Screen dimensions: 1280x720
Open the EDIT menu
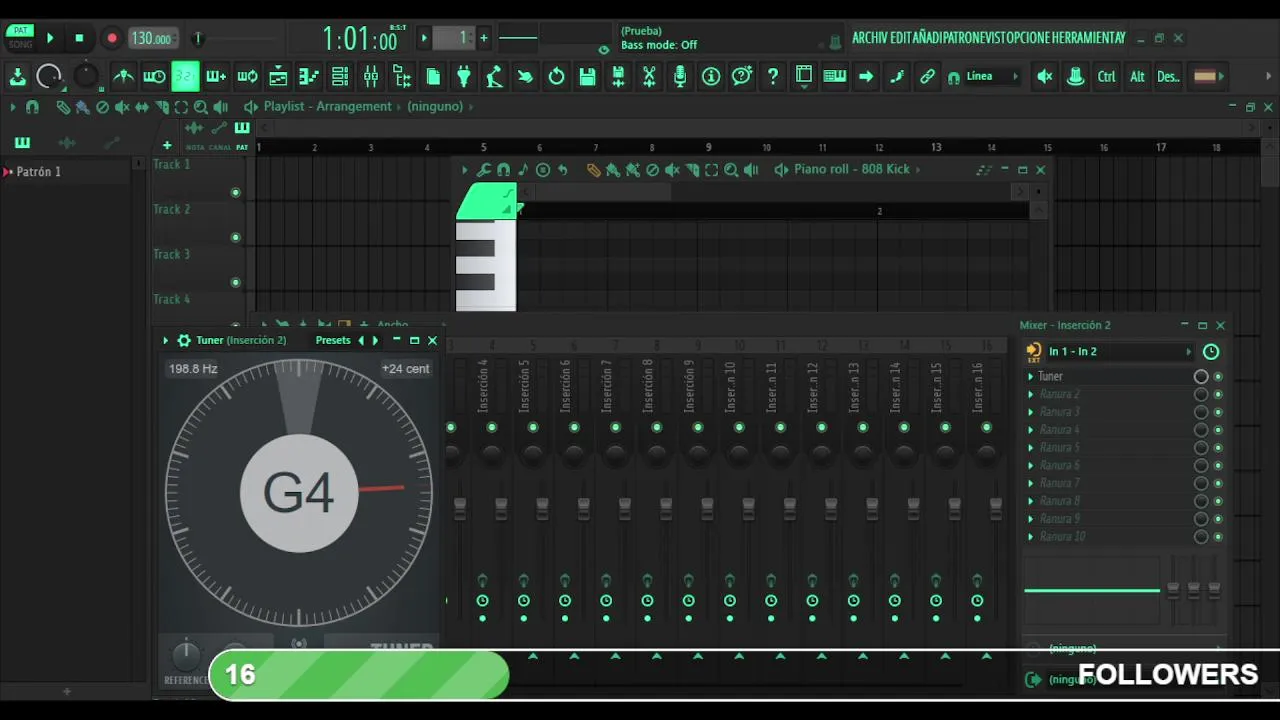901,38
